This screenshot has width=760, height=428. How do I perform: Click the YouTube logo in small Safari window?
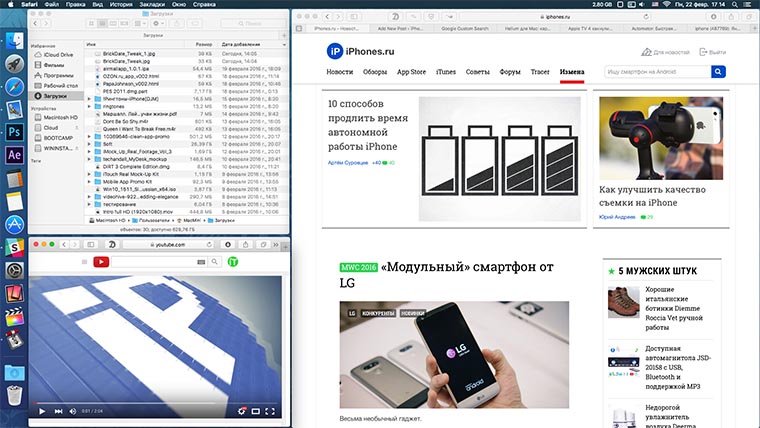[101, 262]
